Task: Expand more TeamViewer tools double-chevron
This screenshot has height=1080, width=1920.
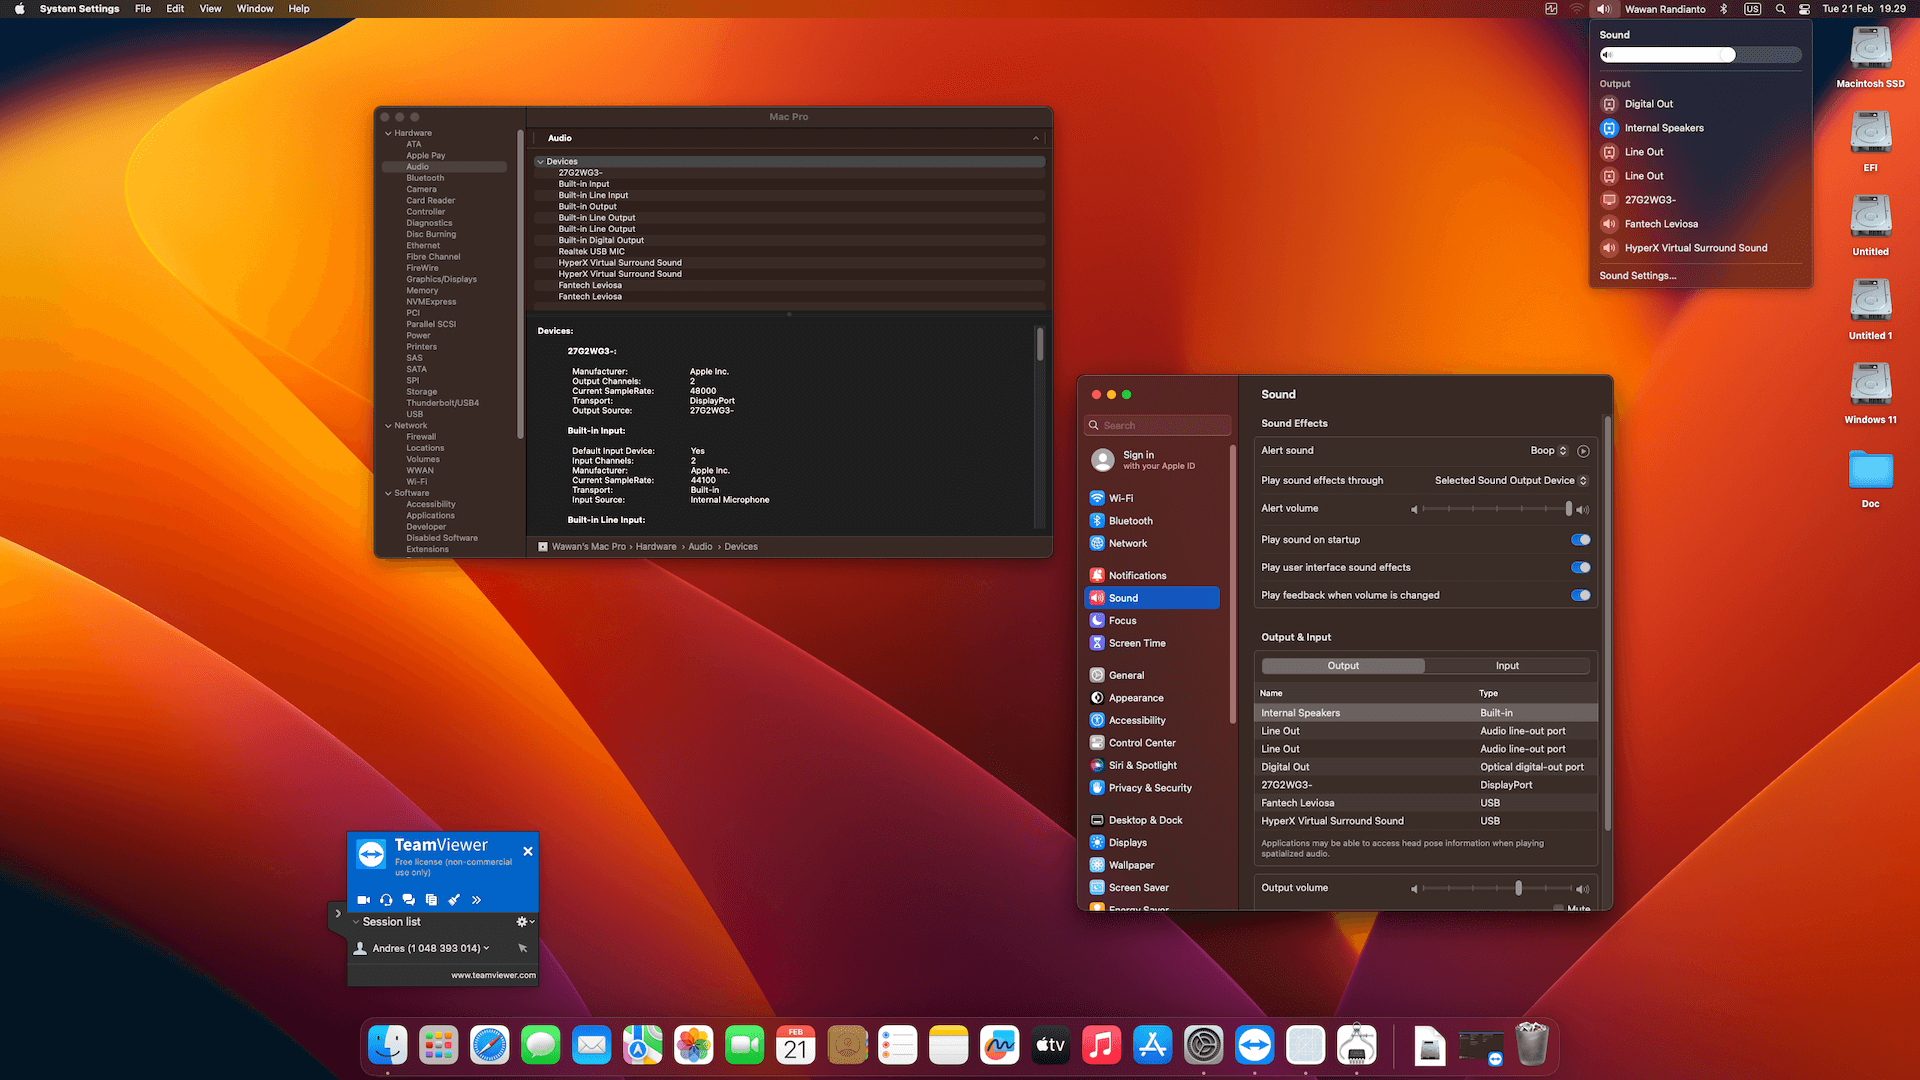Action: tap(476, 900)
